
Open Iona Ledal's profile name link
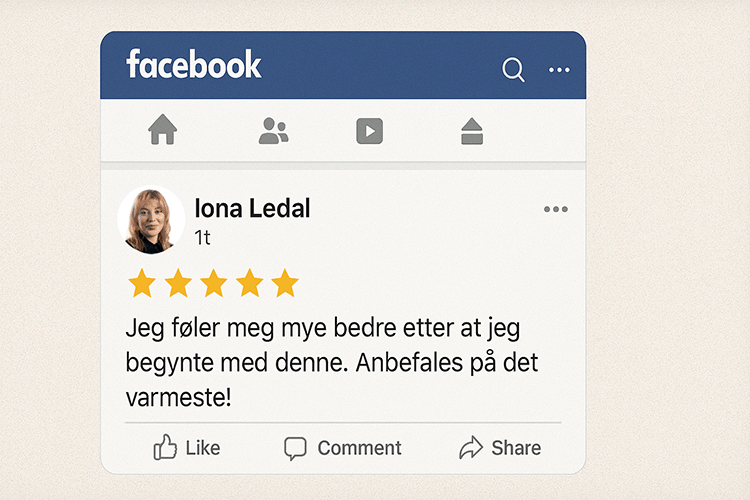click(252, 208)
